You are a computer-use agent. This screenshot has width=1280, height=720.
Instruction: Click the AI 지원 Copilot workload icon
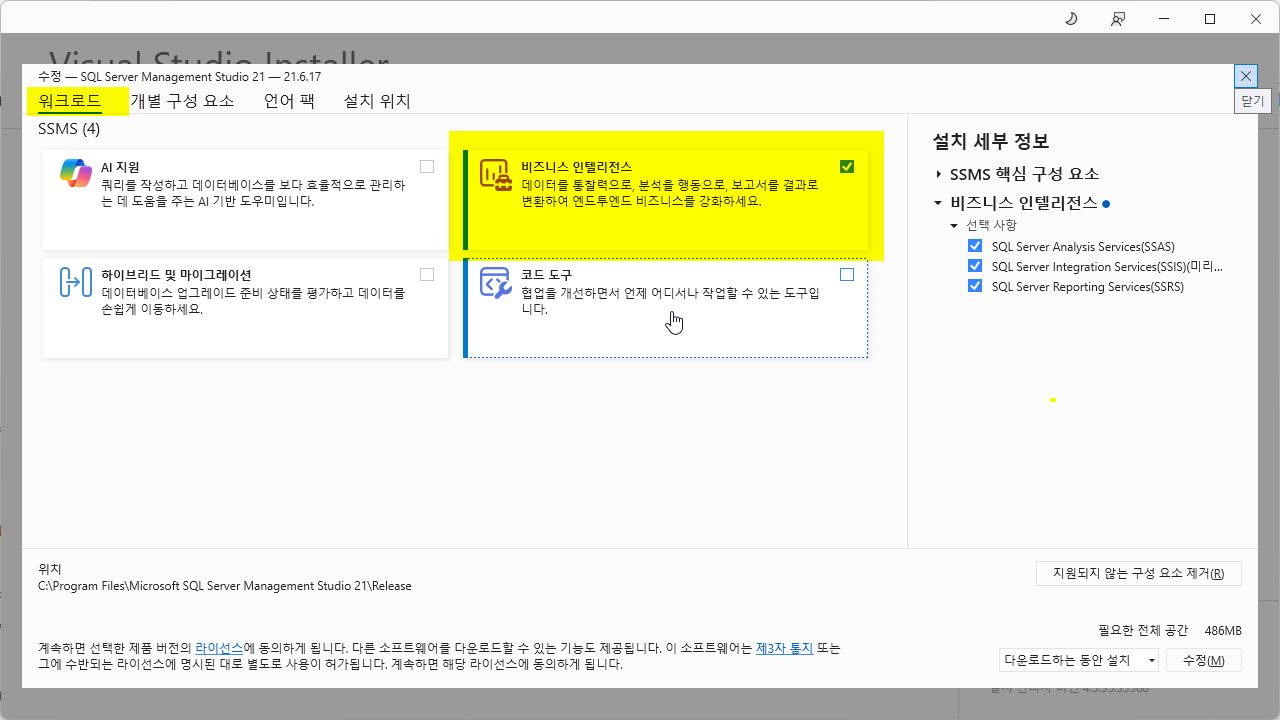(76, 173)
